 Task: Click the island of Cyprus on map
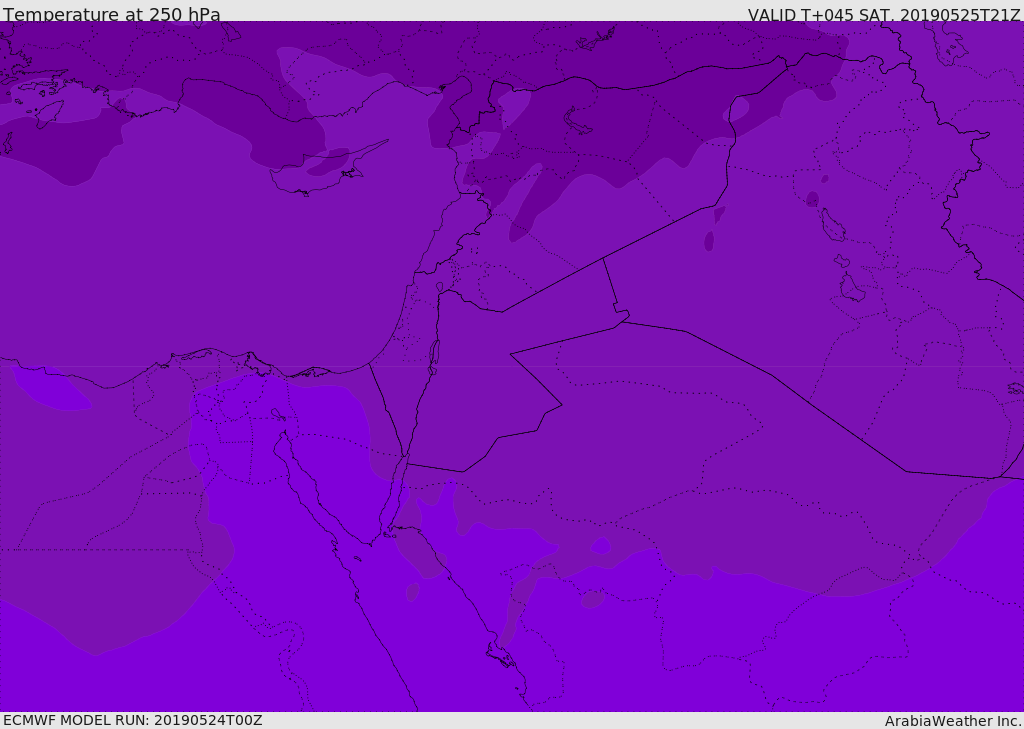pos(327,169)
